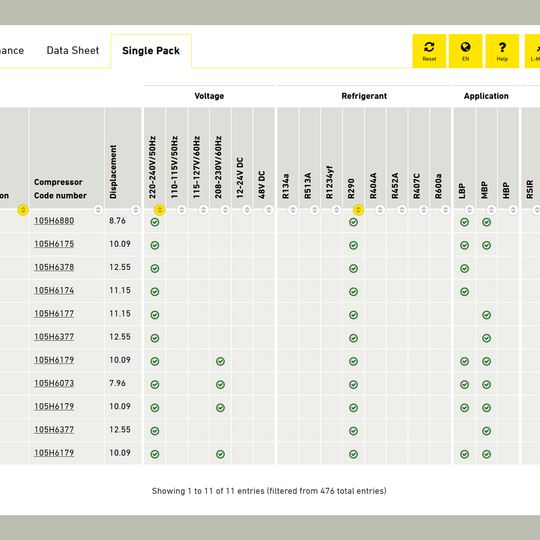
Task: Open the EN language globe icon
Action: (466, 51)
